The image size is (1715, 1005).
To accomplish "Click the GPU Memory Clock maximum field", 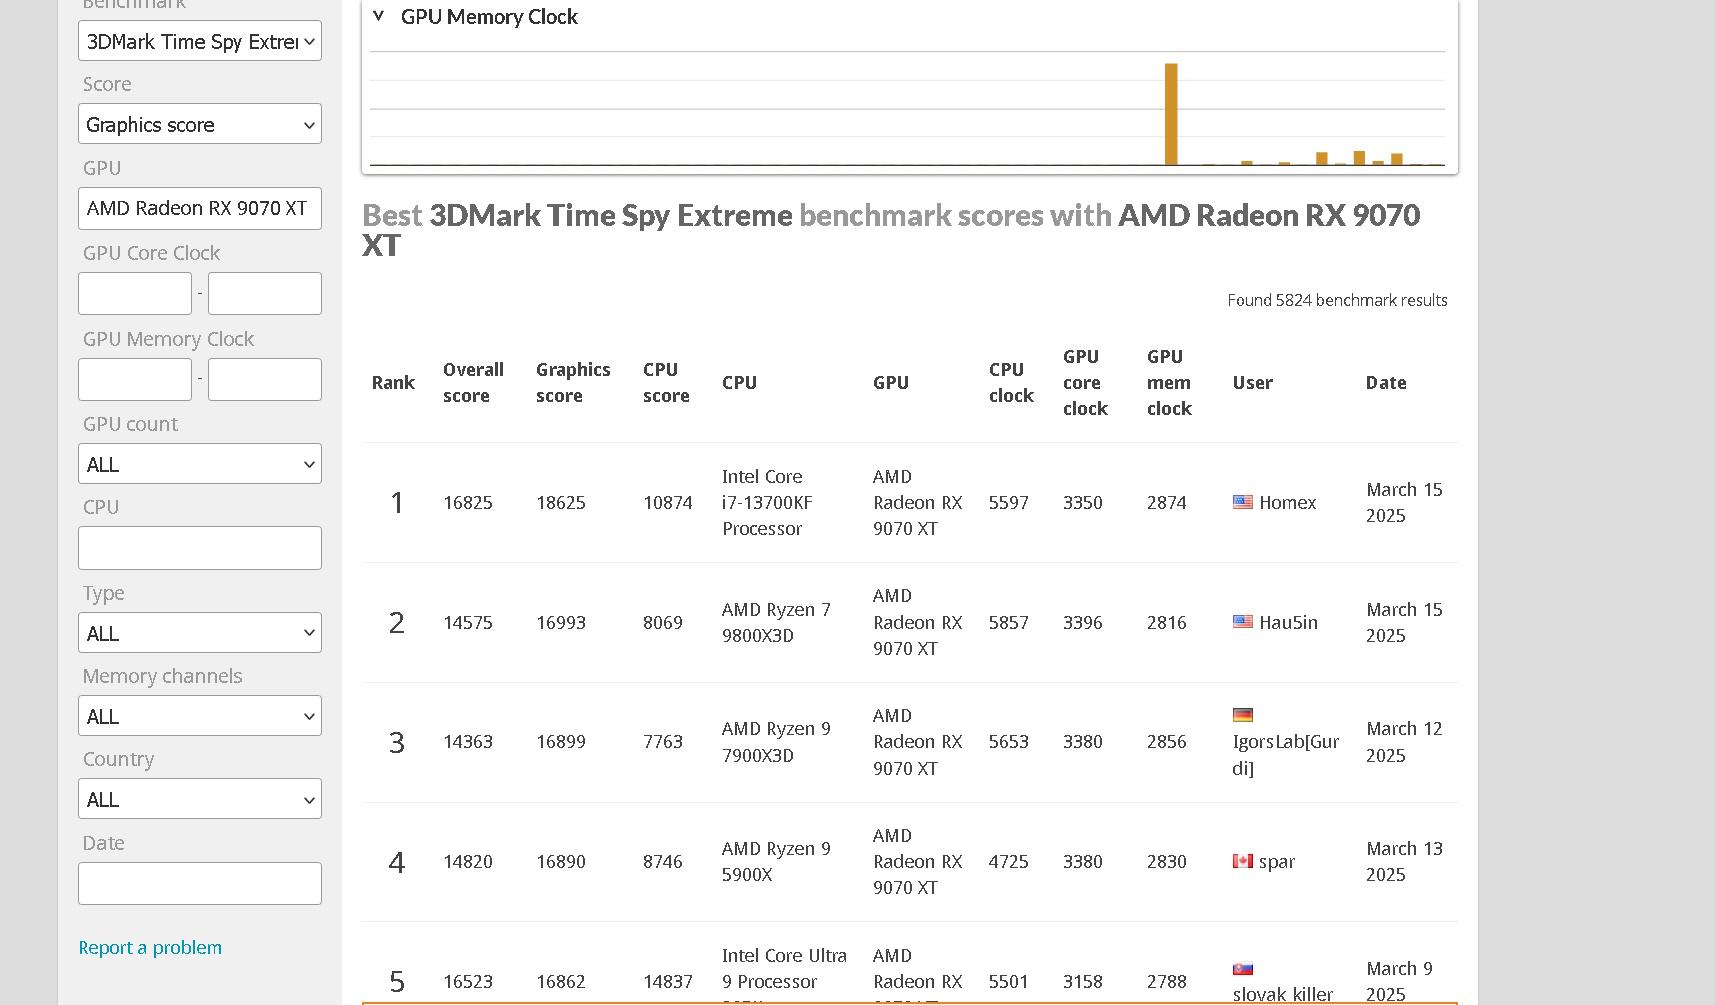I will pyautogui.click(x=264, y=380).
